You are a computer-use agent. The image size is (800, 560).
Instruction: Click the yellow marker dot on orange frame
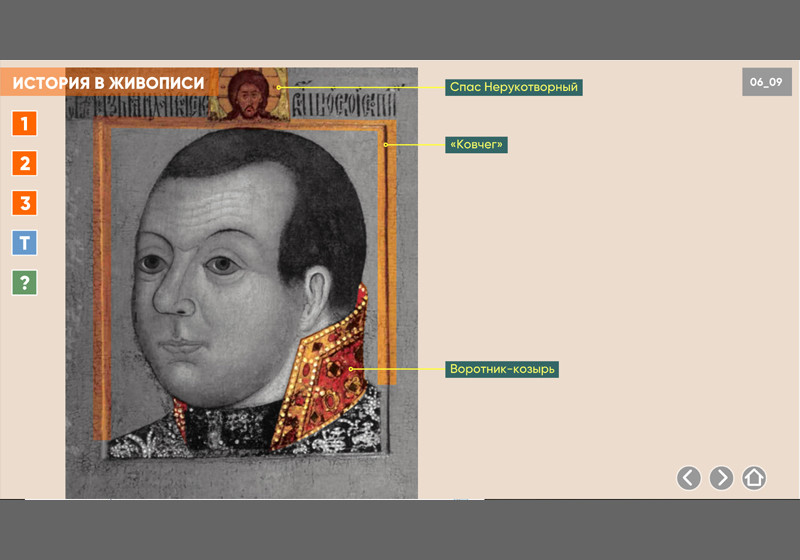pyautogui.click(x=386, y=145)
